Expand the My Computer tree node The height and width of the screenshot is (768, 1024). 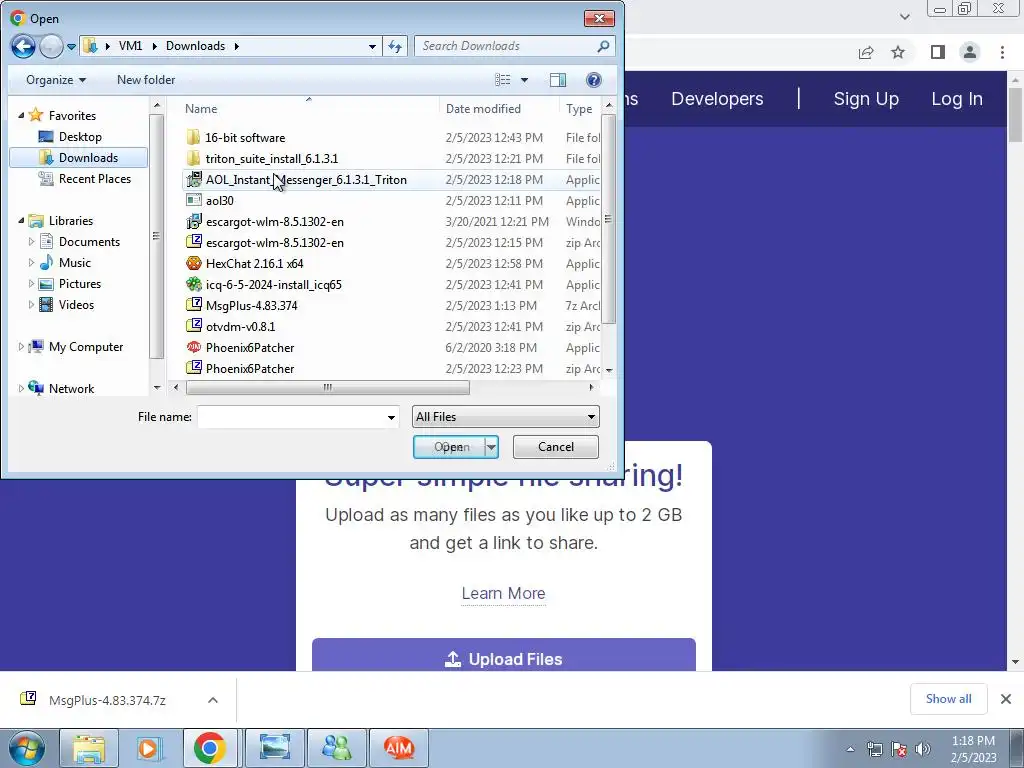click(x=21, y=347)
